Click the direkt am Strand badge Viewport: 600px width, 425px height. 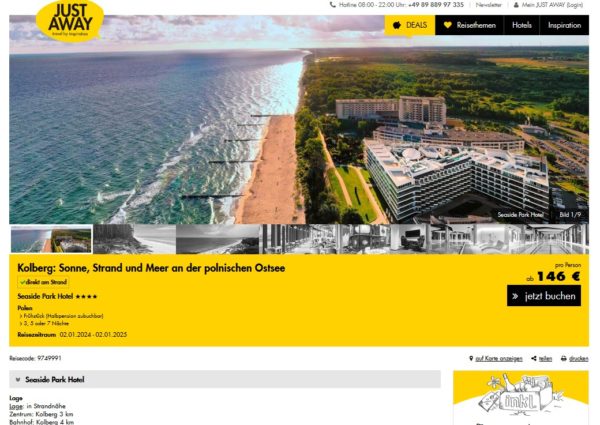point(43,282)
